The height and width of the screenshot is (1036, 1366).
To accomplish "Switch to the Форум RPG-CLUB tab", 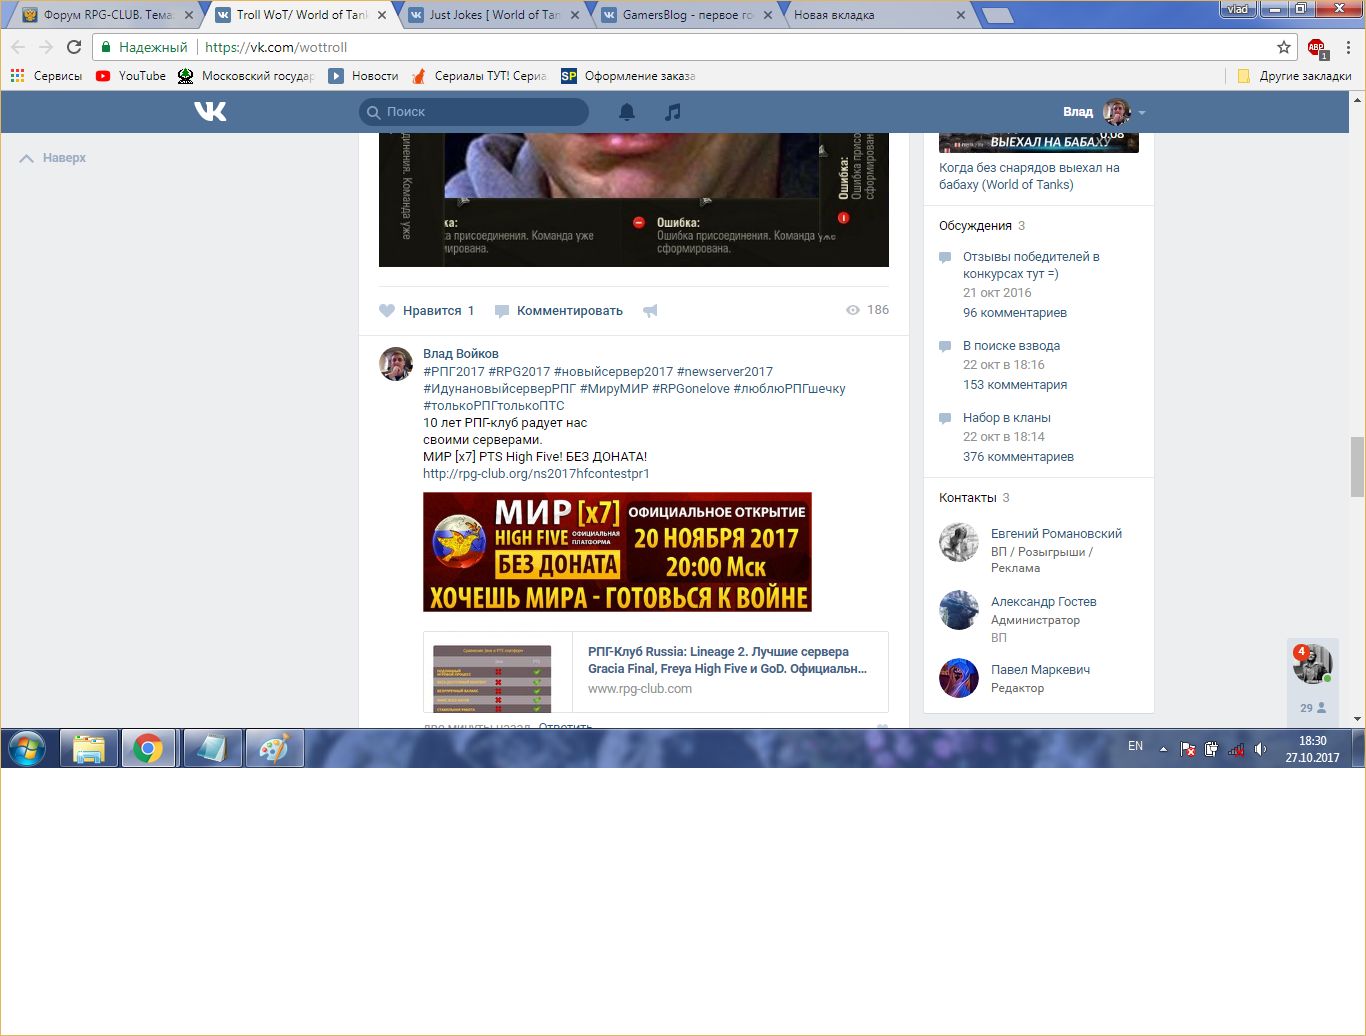I will point(107,15).
